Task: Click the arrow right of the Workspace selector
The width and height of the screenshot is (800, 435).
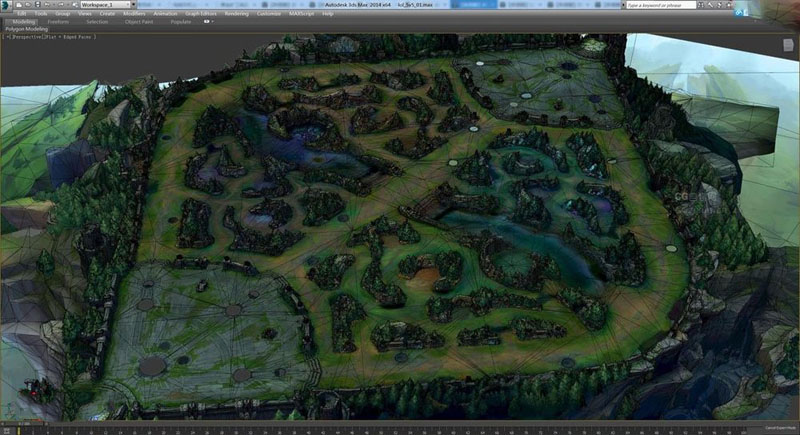Action: pyautogui.click(x=134, y=5)
